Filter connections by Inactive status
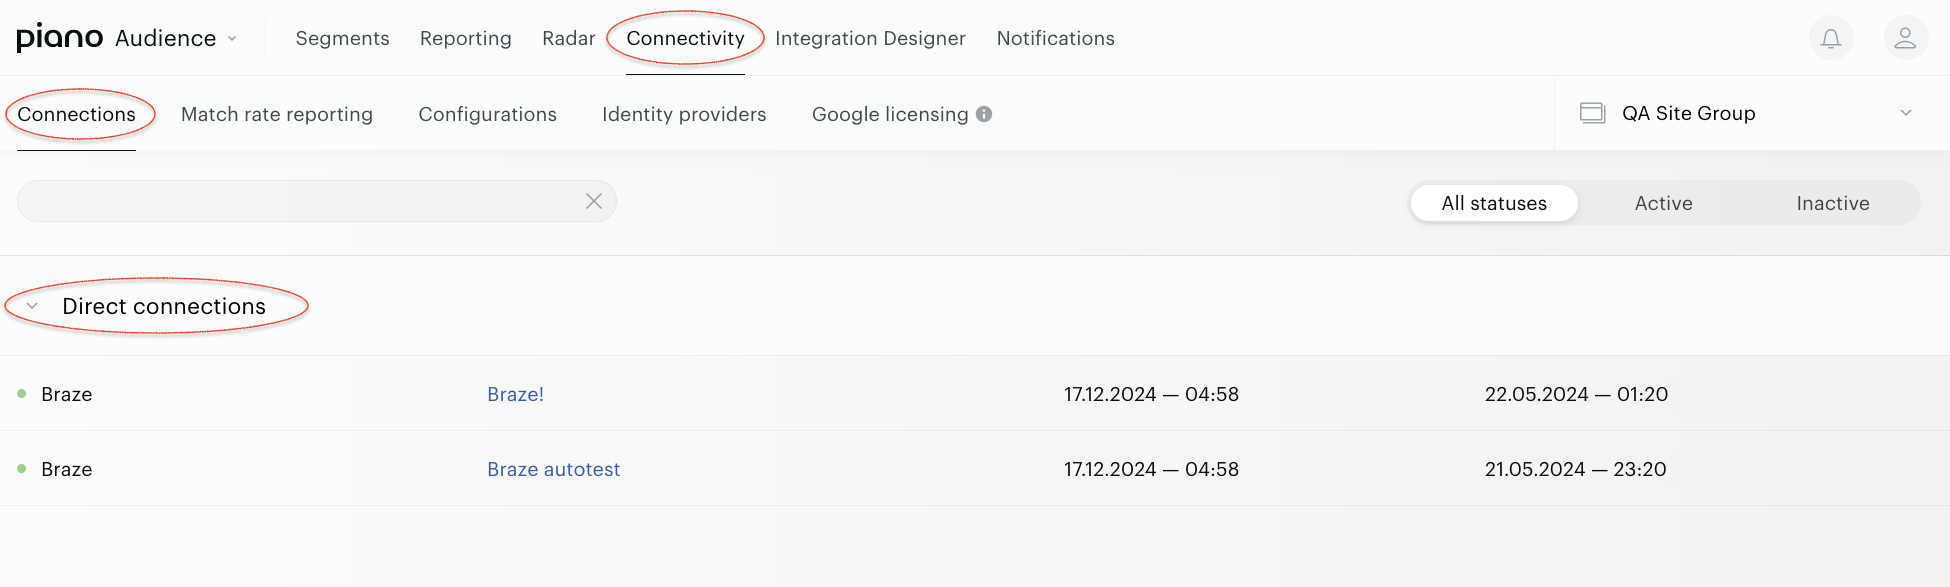This screenshot has width=1950, height=587. click(1832, 203)
